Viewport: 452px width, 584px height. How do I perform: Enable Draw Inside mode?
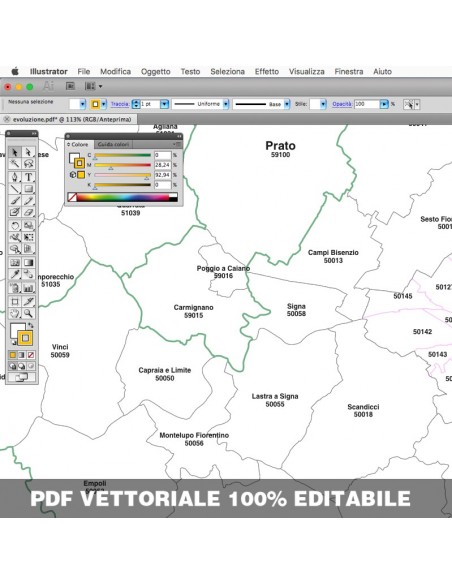point(31,366)
